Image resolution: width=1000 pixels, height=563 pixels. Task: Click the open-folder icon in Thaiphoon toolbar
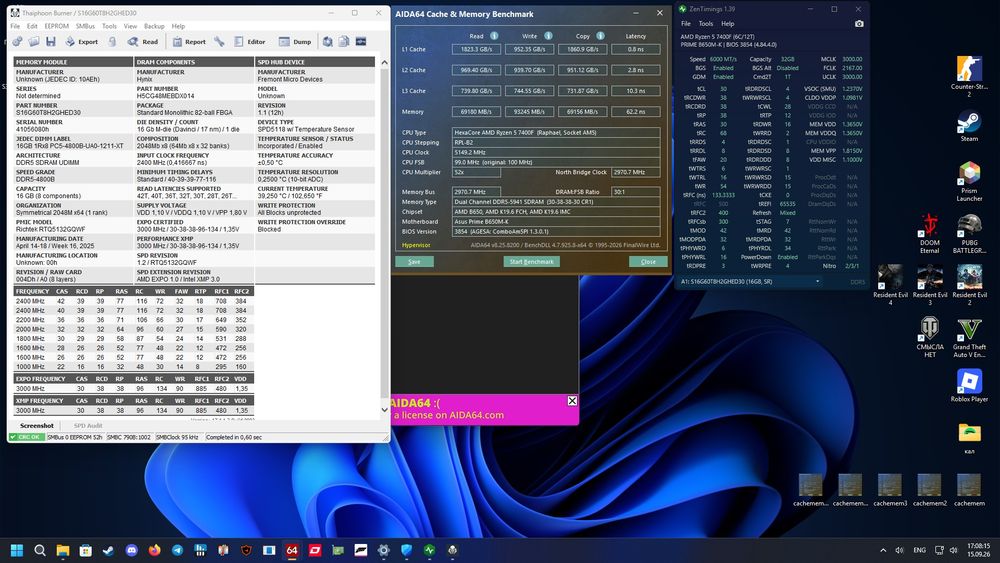tap(34, 41)
